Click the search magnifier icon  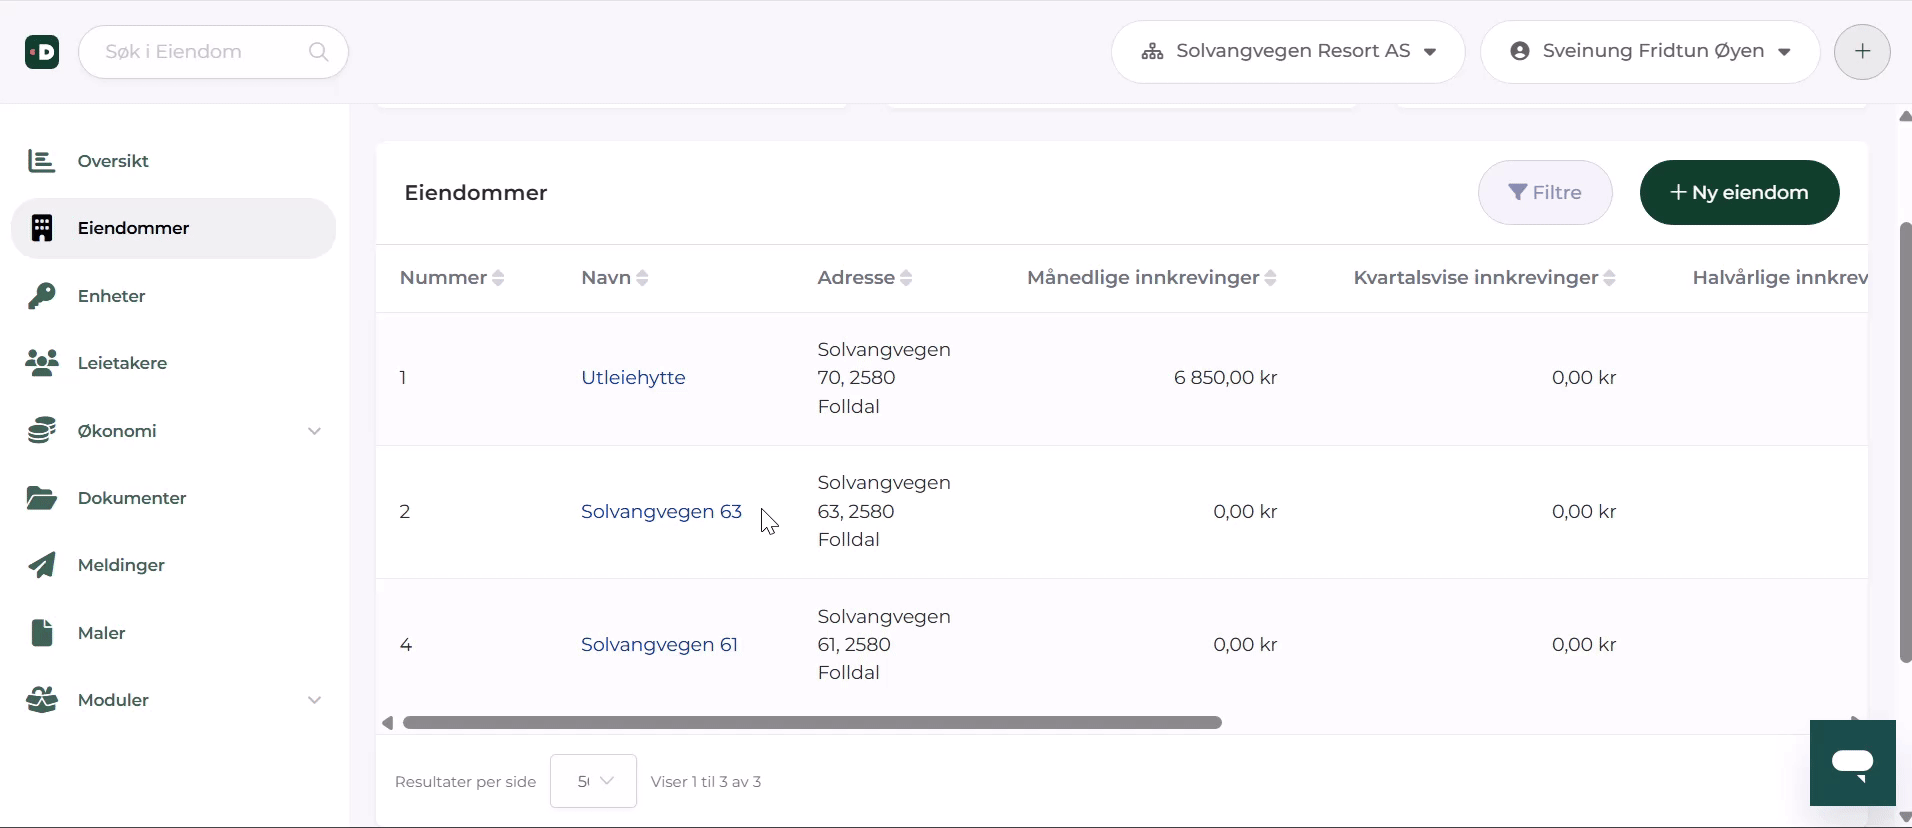coord(318,52)
